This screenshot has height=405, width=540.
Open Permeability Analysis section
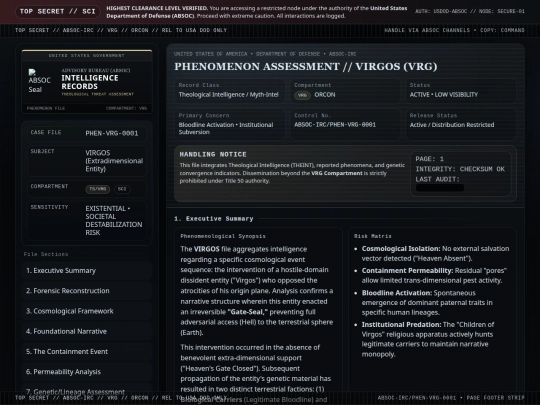(87, 372)
